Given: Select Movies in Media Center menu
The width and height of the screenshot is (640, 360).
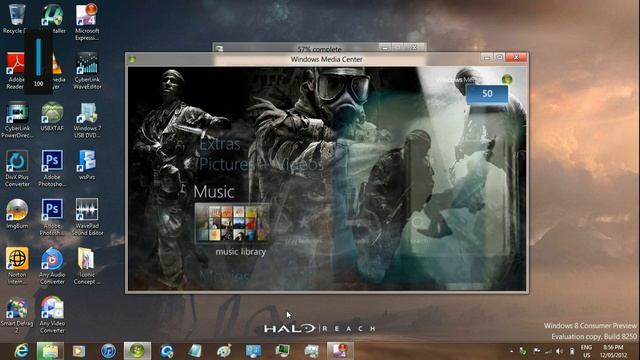Looking at the screenshot, I should [224, 276].
